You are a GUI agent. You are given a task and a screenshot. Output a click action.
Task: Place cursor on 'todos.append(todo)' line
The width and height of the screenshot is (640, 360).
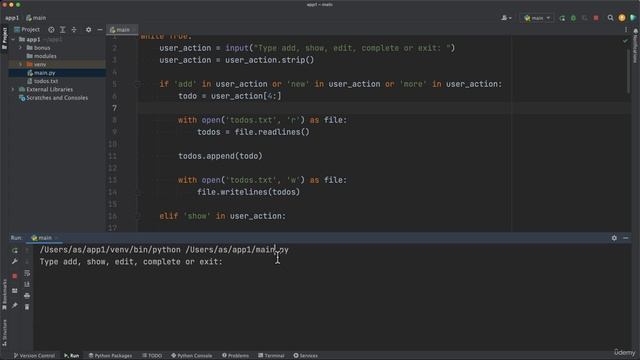click(x=220, y=156)
